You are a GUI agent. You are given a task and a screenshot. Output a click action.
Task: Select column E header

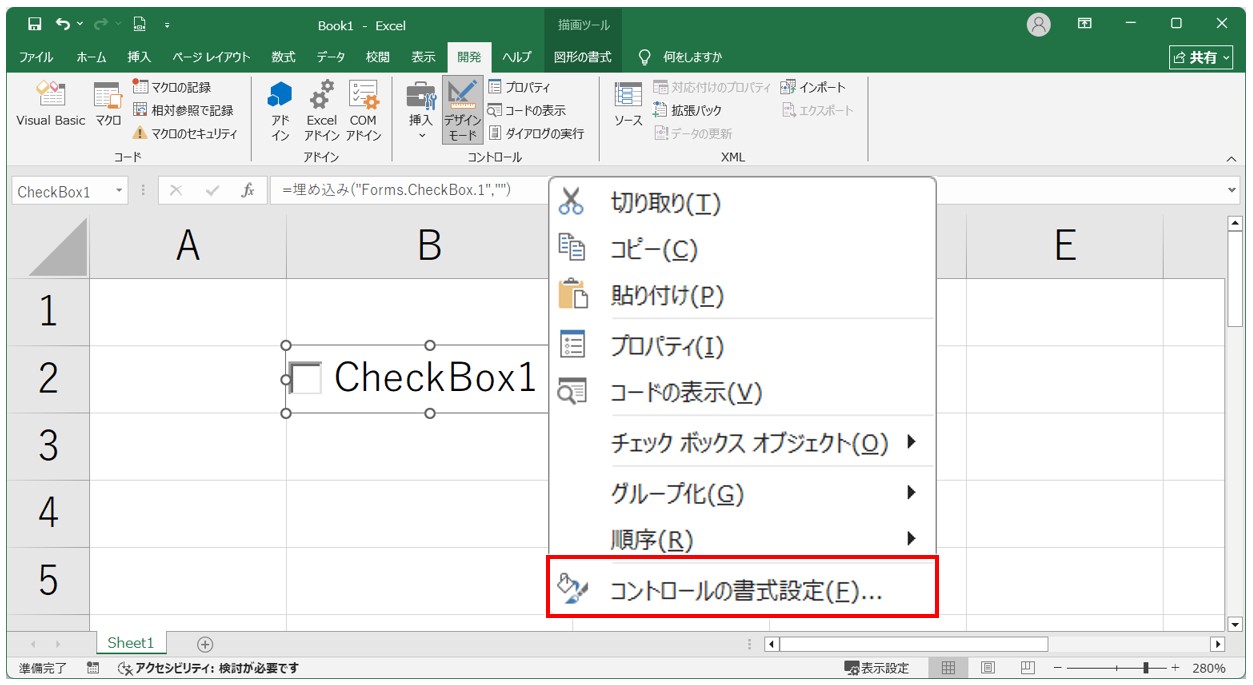click(1065, 246)
